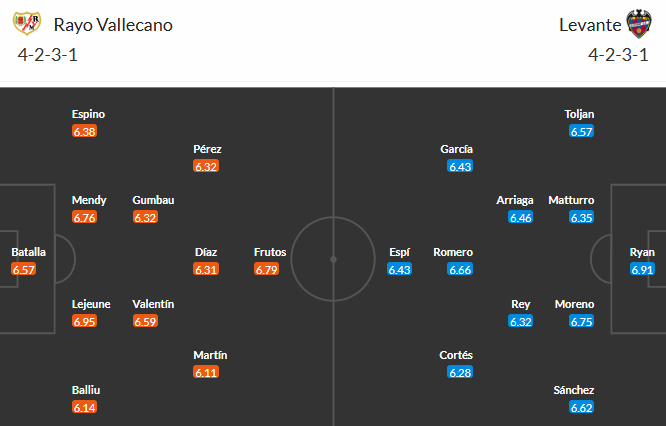
Task: Select player Espino in the lineup
Action: [88, 114]
